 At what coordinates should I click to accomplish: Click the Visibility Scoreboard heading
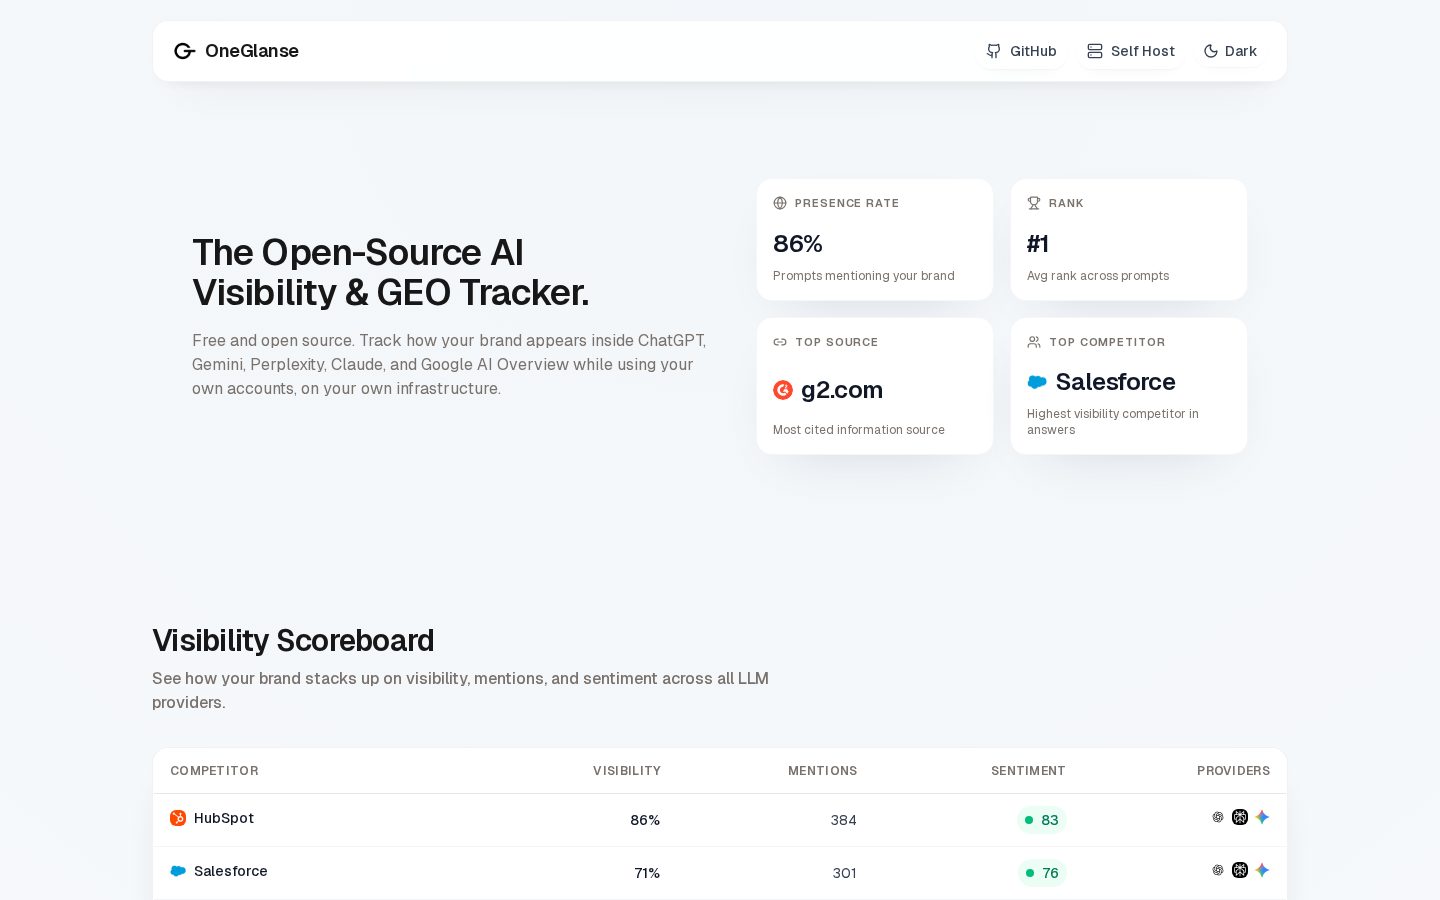pos(293,640)
